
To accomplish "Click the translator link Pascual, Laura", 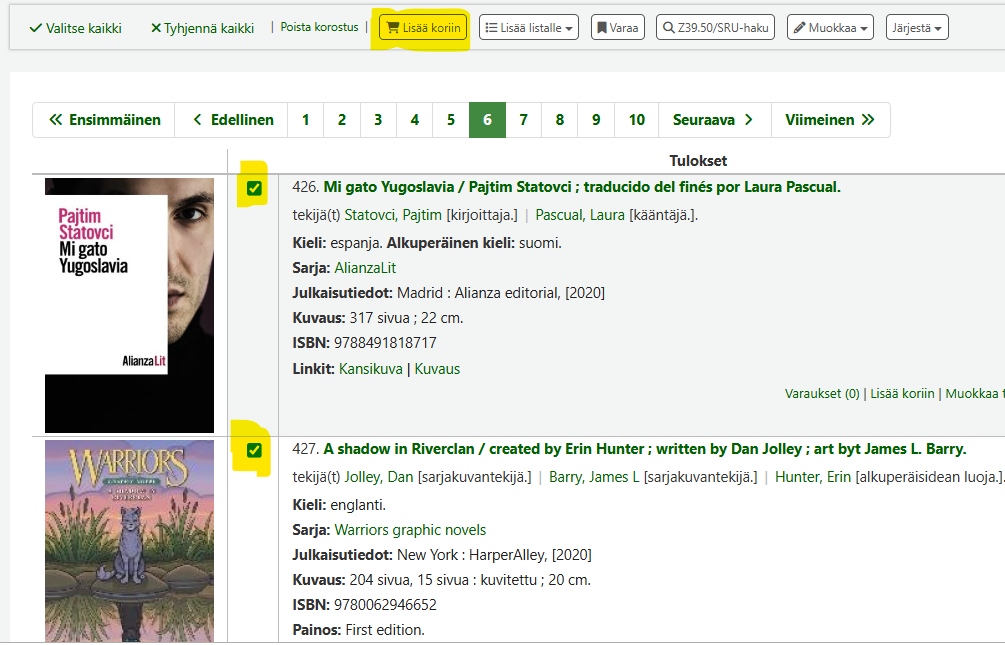I will pyautogui.click(x=580, y=215).
